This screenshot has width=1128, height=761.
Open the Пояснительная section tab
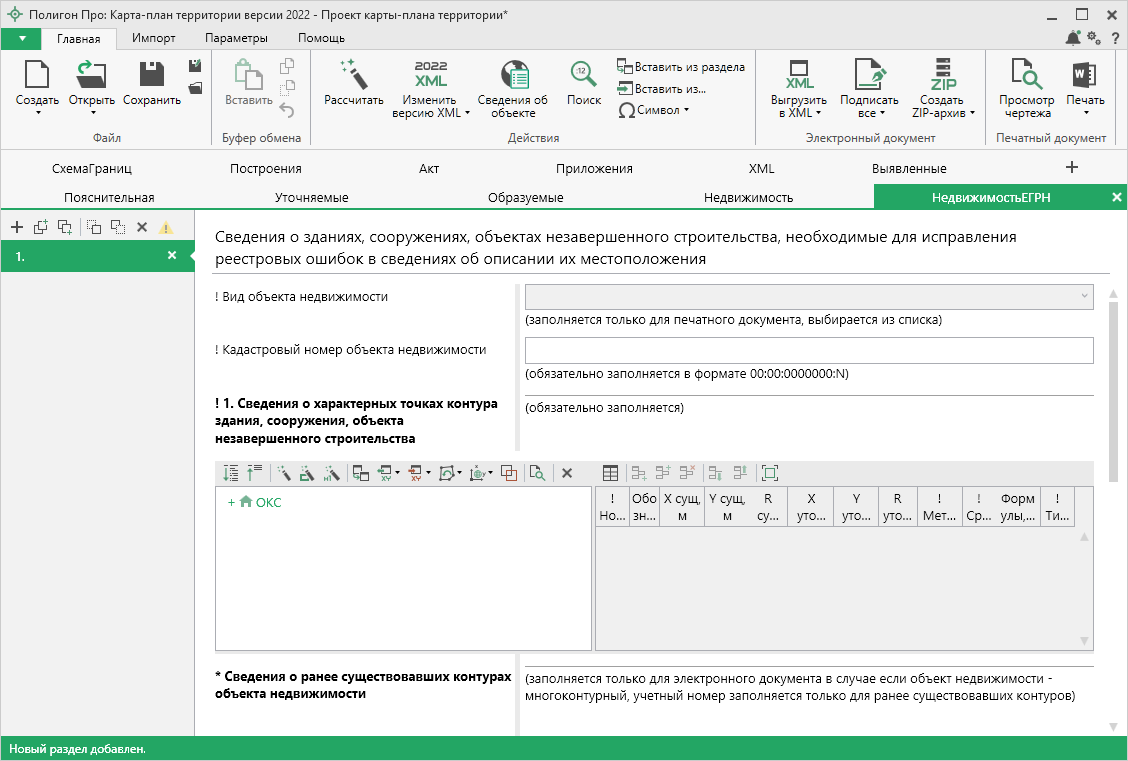[109, 197]
